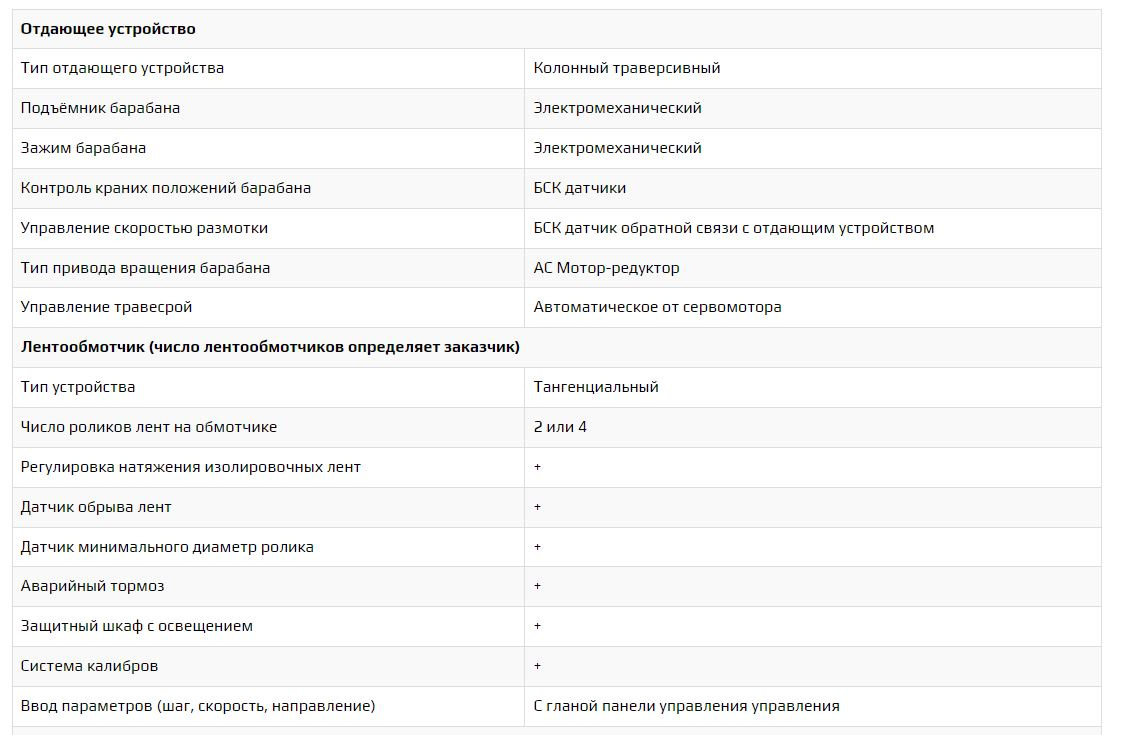Click the plus mark for "Система калибров"
Viewport: 1131px width, 735px height.
[538, 666]
